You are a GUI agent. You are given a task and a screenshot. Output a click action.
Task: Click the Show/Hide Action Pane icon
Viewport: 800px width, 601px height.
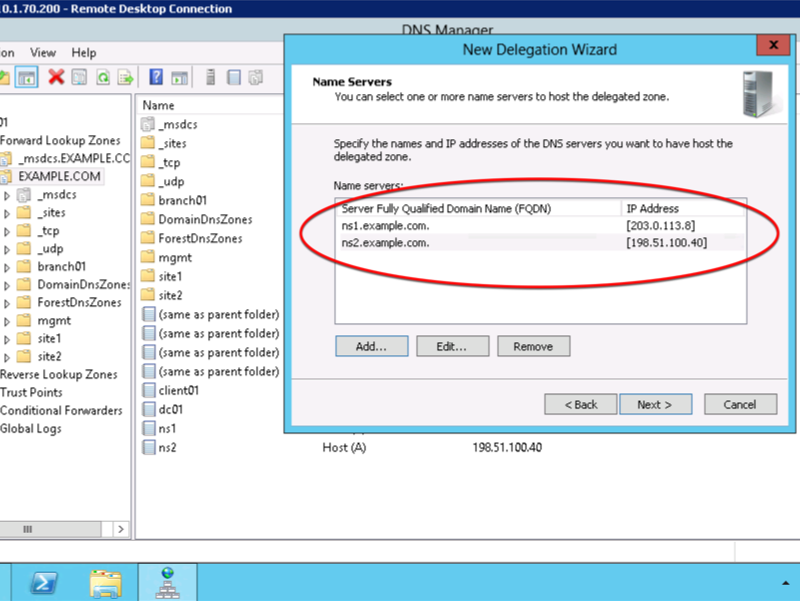[179, 78]
